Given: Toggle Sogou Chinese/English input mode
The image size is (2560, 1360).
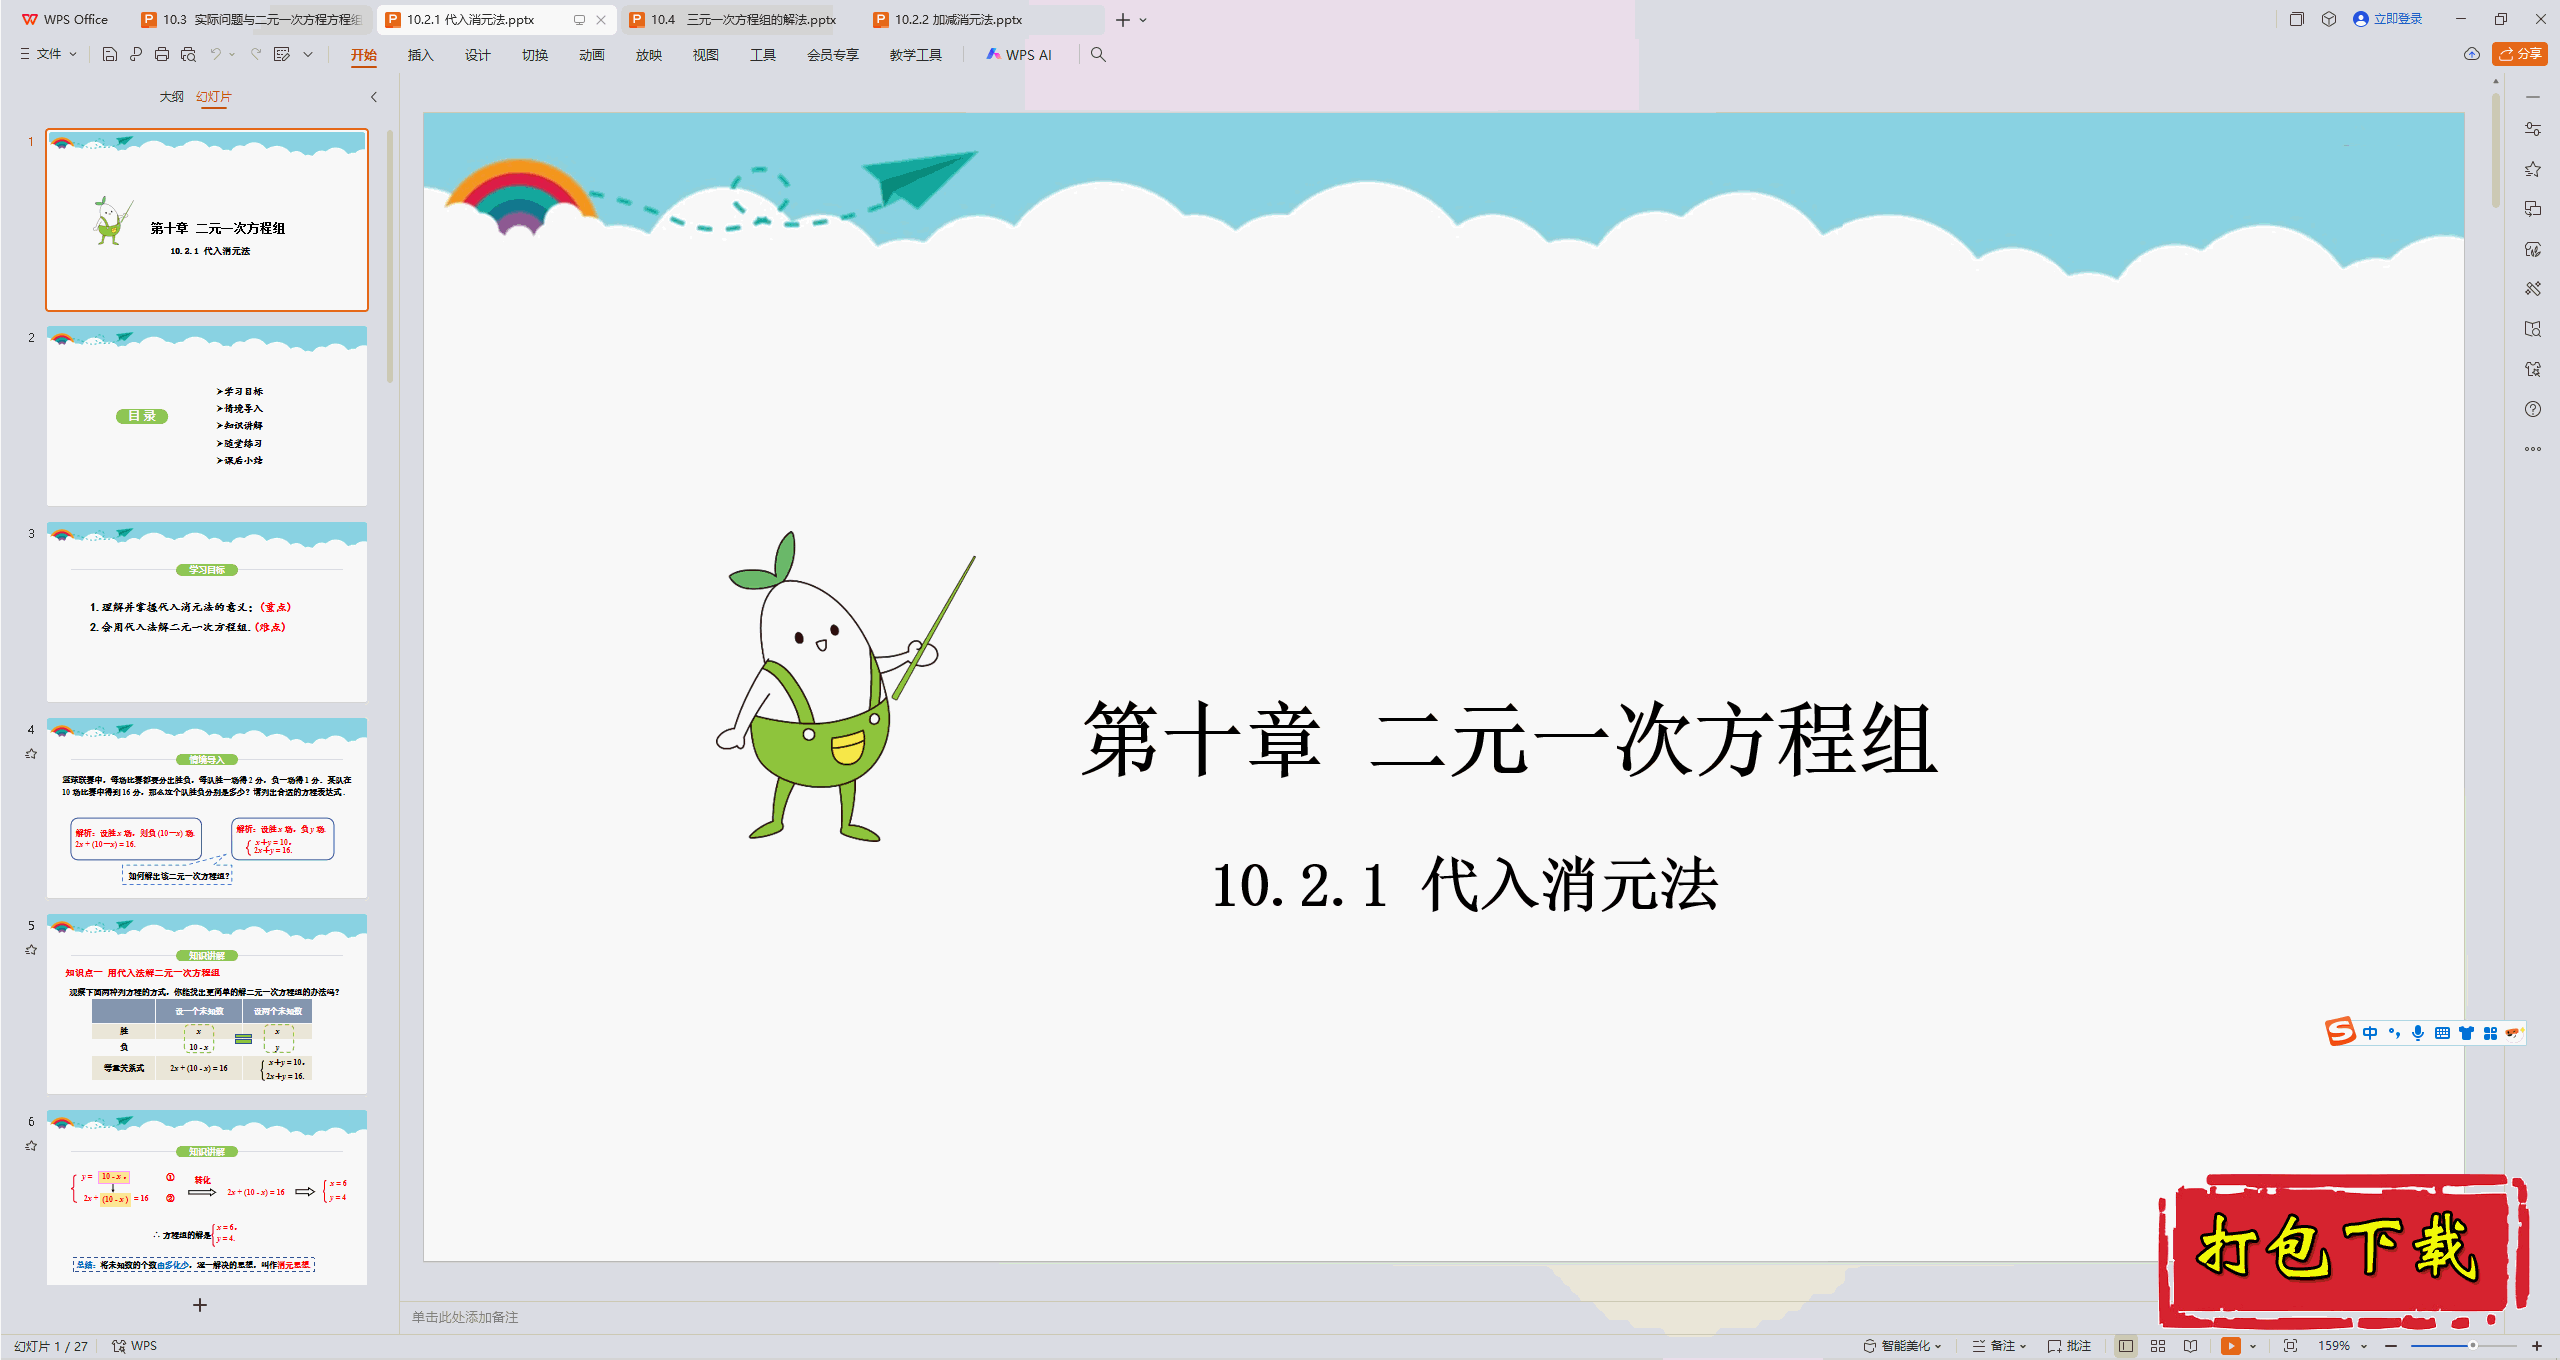Looking at the screenshot, I should pyautogui.click(x=2370, y=1033).
